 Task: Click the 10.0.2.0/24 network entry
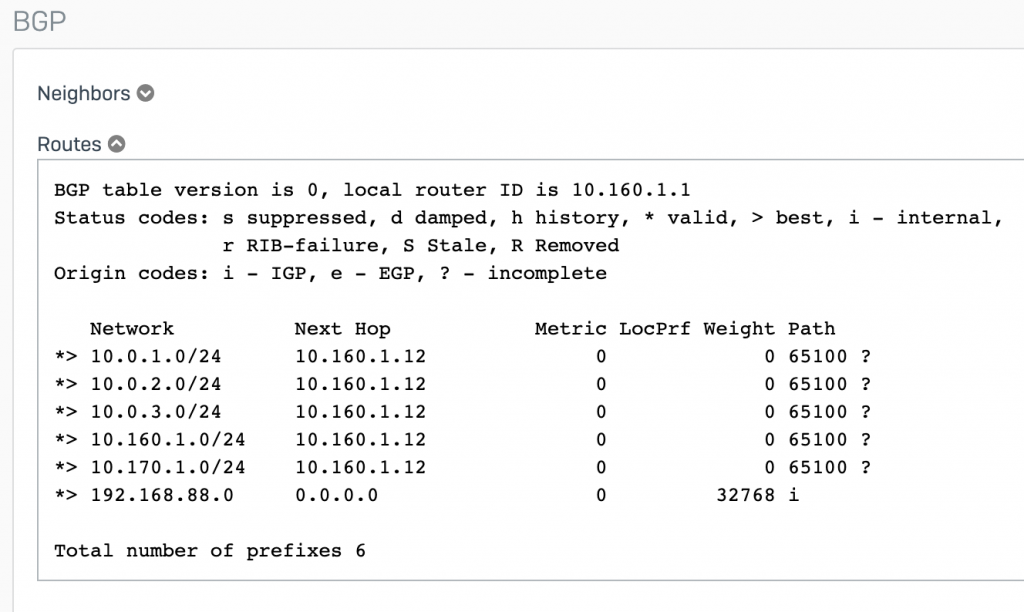coord(155,384)
